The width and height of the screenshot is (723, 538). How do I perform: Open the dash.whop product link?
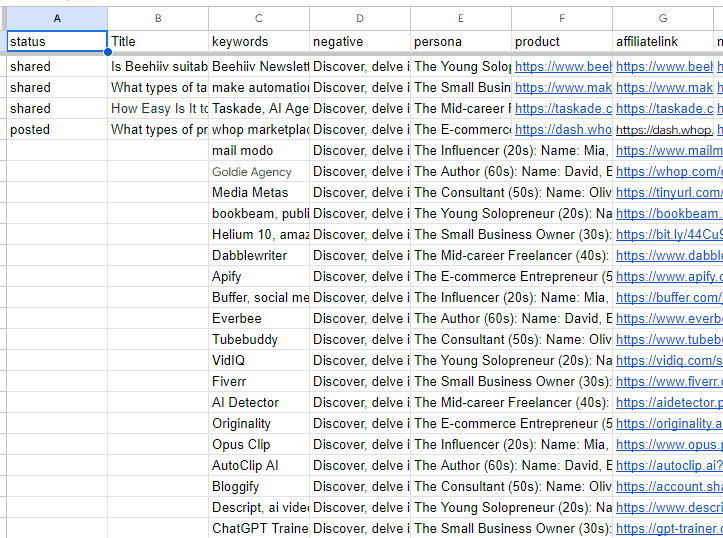(x=563, y=130)
